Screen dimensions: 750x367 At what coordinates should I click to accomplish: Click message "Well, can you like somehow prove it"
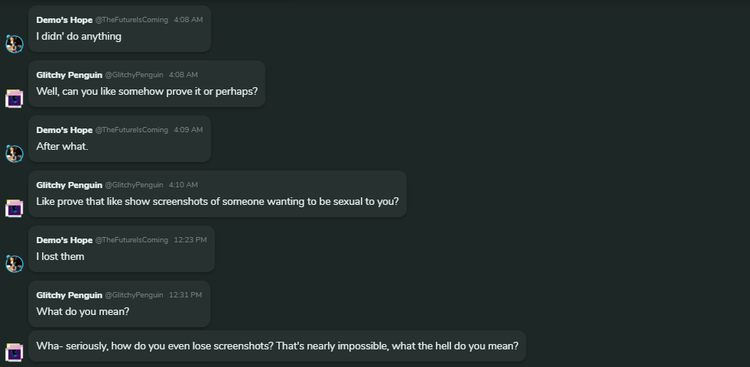tap(147, 91)
